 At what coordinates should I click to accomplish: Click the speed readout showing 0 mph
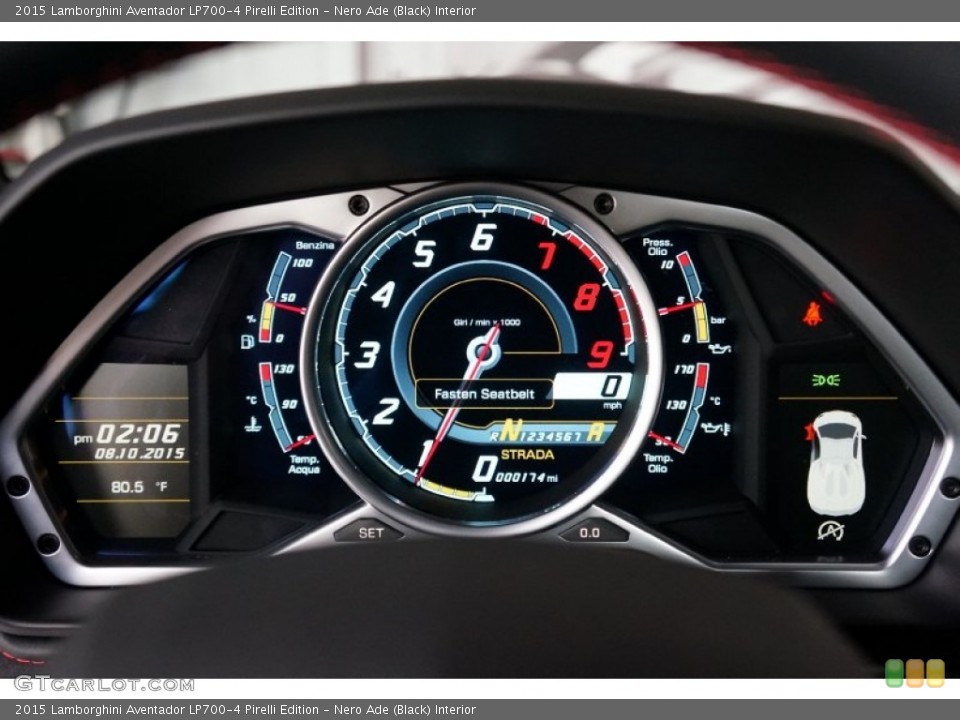point(593,389)
